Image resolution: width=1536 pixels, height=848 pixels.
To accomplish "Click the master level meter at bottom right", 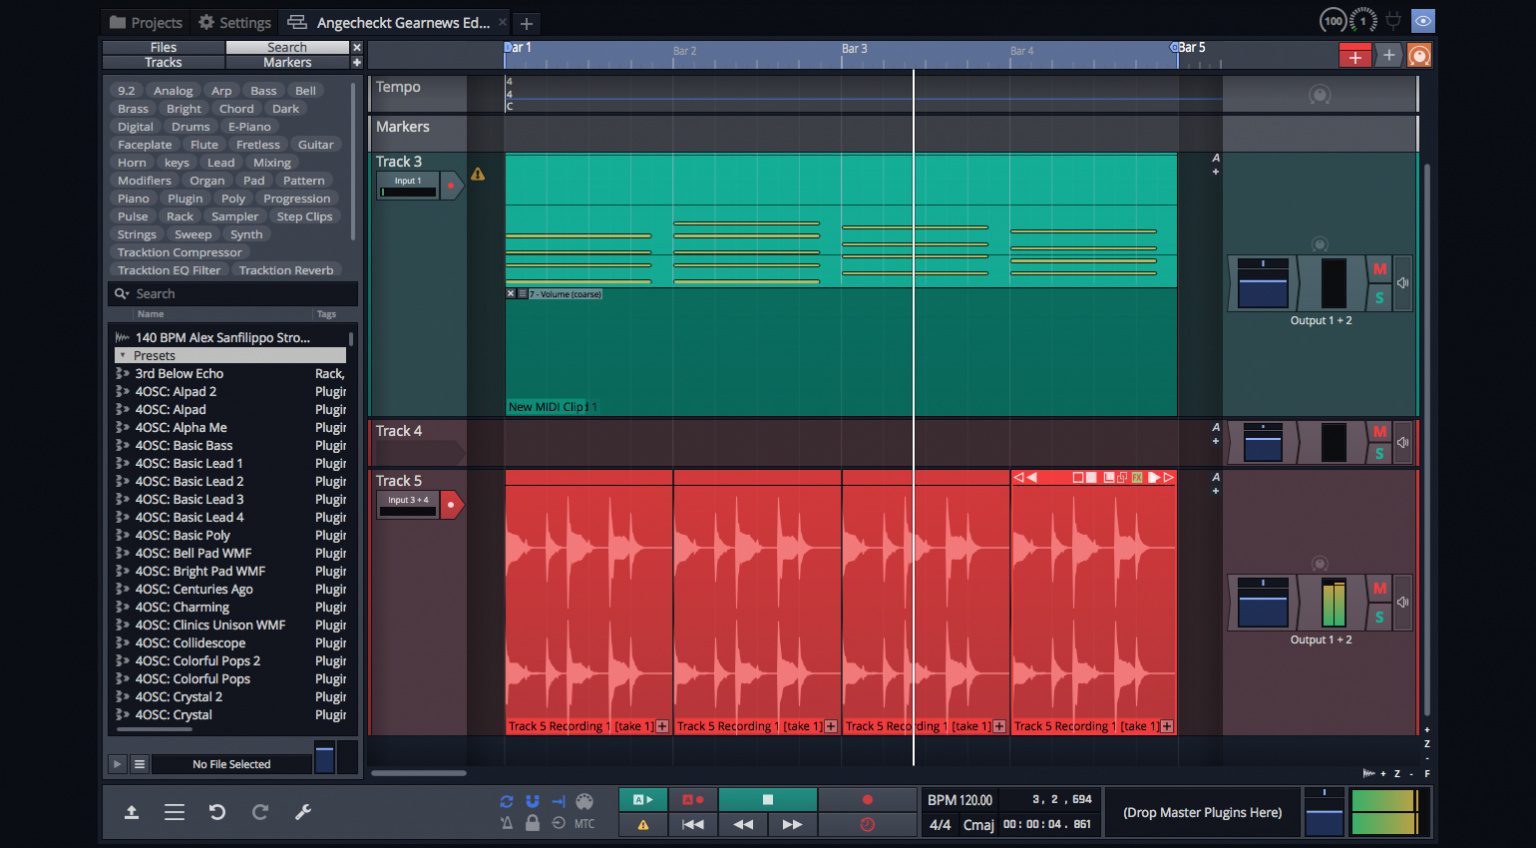I will pyautogui.click(x=1388, y=811).
